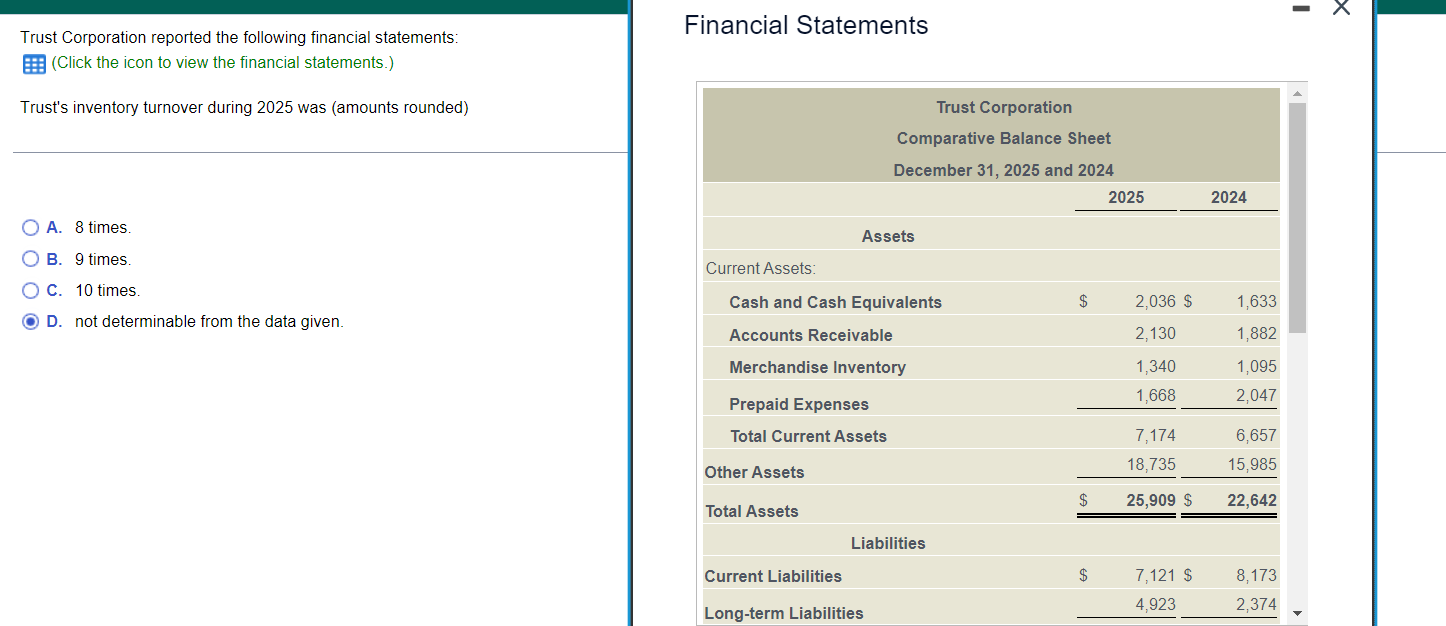The image size is (1446, 626).
Task: Select the 2024 column header
Action: pos(1228,197)
